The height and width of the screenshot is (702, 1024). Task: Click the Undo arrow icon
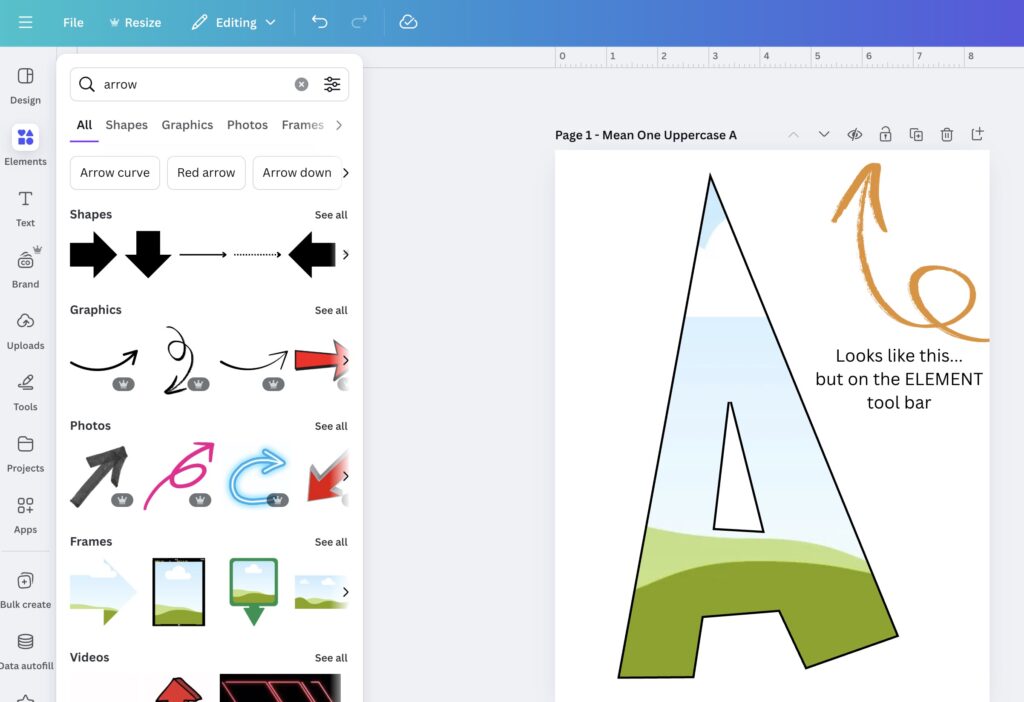(319, 22)
